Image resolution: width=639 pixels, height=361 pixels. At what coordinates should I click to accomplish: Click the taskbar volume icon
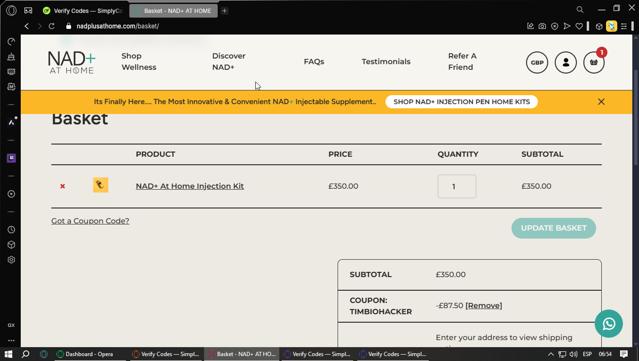(573, 354)
